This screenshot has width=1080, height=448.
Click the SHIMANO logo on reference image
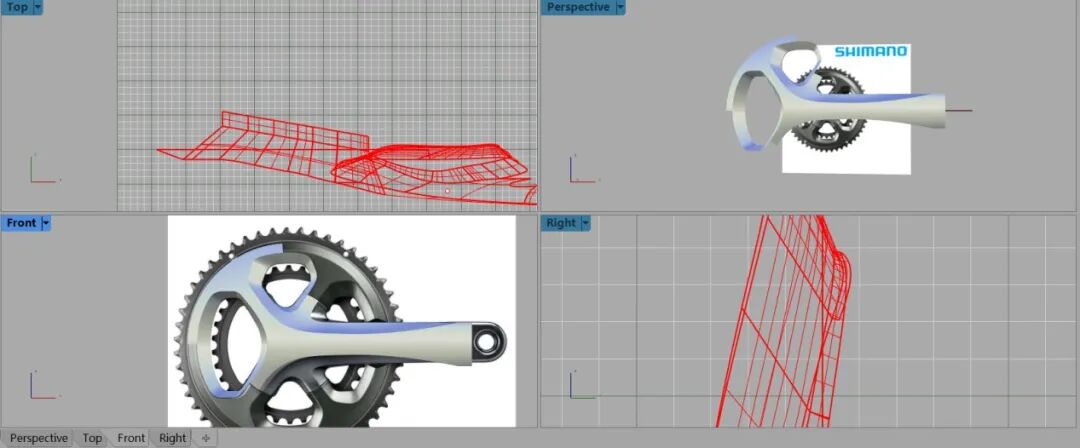[x=871, y=51]
